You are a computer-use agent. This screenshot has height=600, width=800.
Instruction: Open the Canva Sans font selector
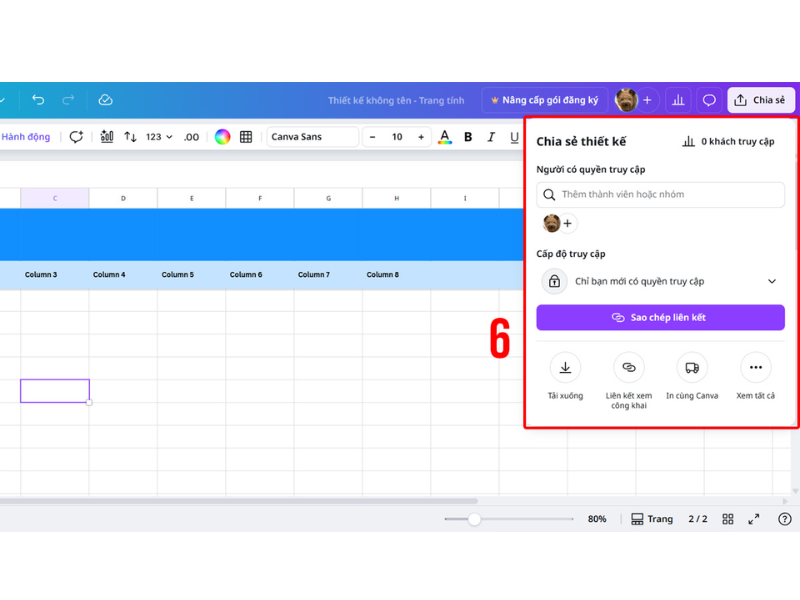click(x=312, y=136)
